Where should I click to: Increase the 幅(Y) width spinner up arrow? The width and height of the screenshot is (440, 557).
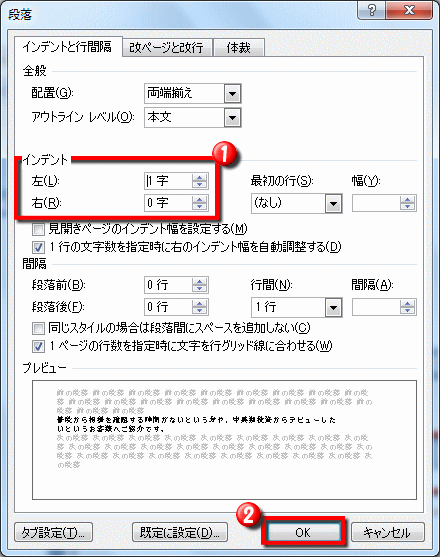tap(407, 200)
